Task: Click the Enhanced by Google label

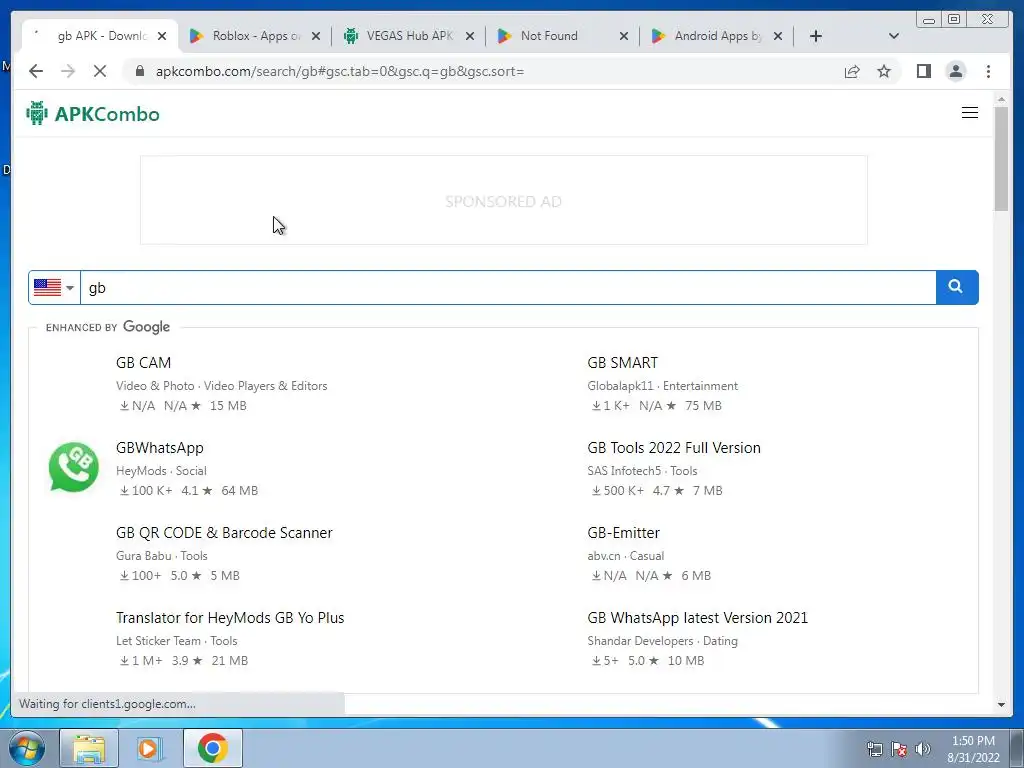Action: 108,327
